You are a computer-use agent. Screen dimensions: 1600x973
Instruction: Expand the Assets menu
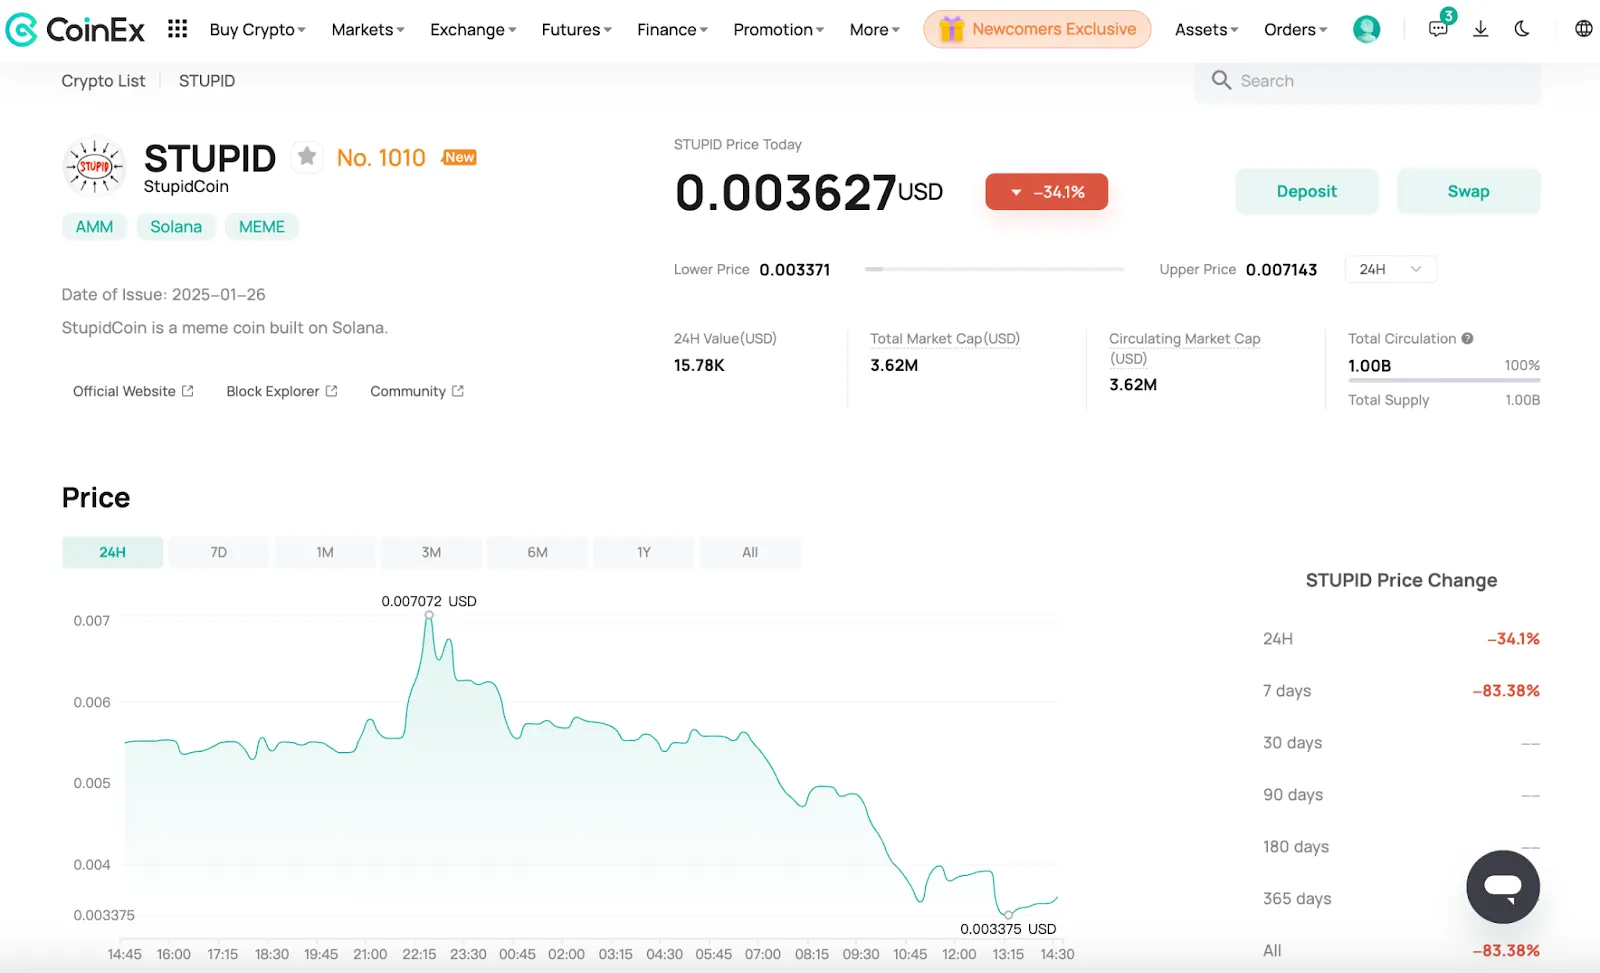coord(1206,30)
